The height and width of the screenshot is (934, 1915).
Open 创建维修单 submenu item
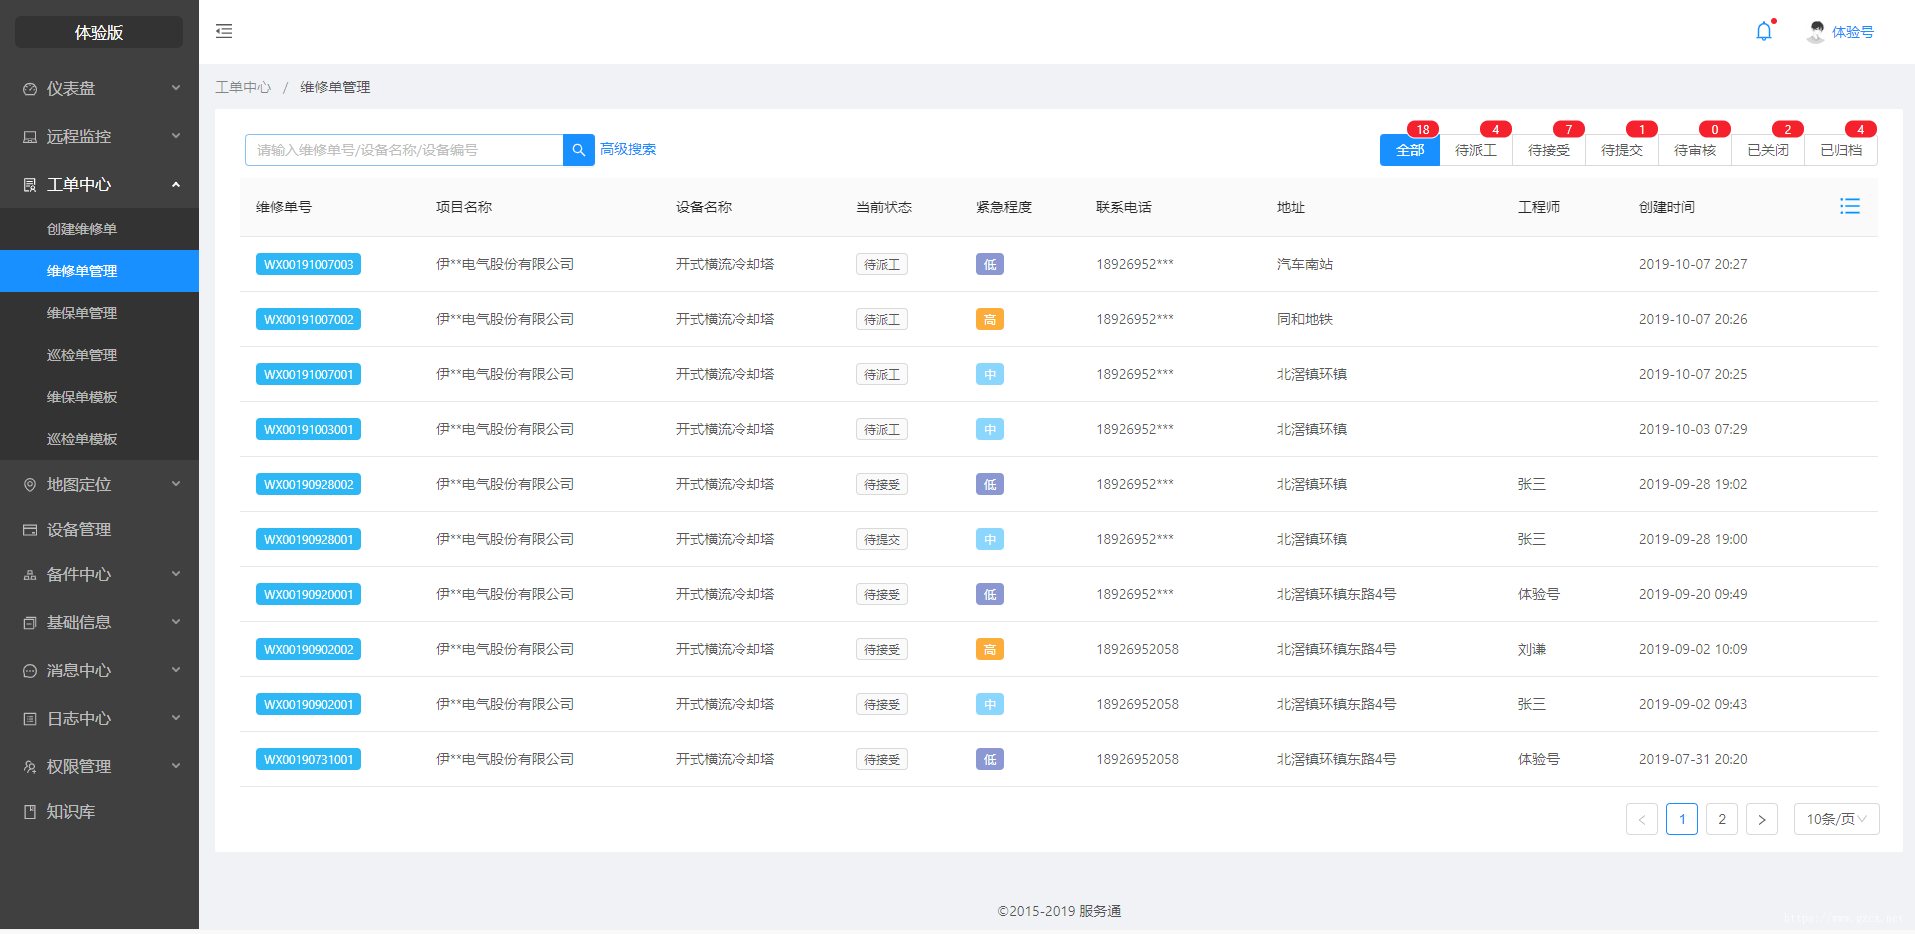(99, 229)
